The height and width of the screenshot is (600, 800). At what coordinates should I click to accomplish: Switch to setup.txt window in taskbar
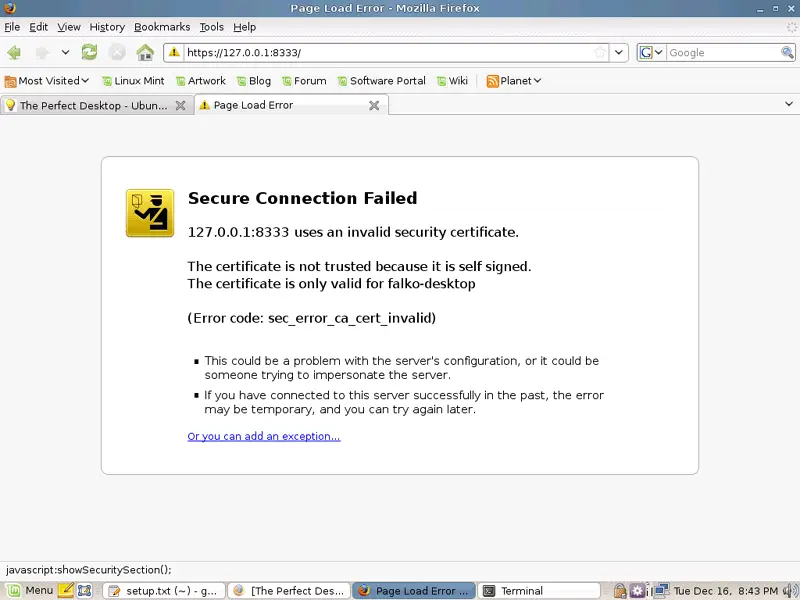pos(164,590)
